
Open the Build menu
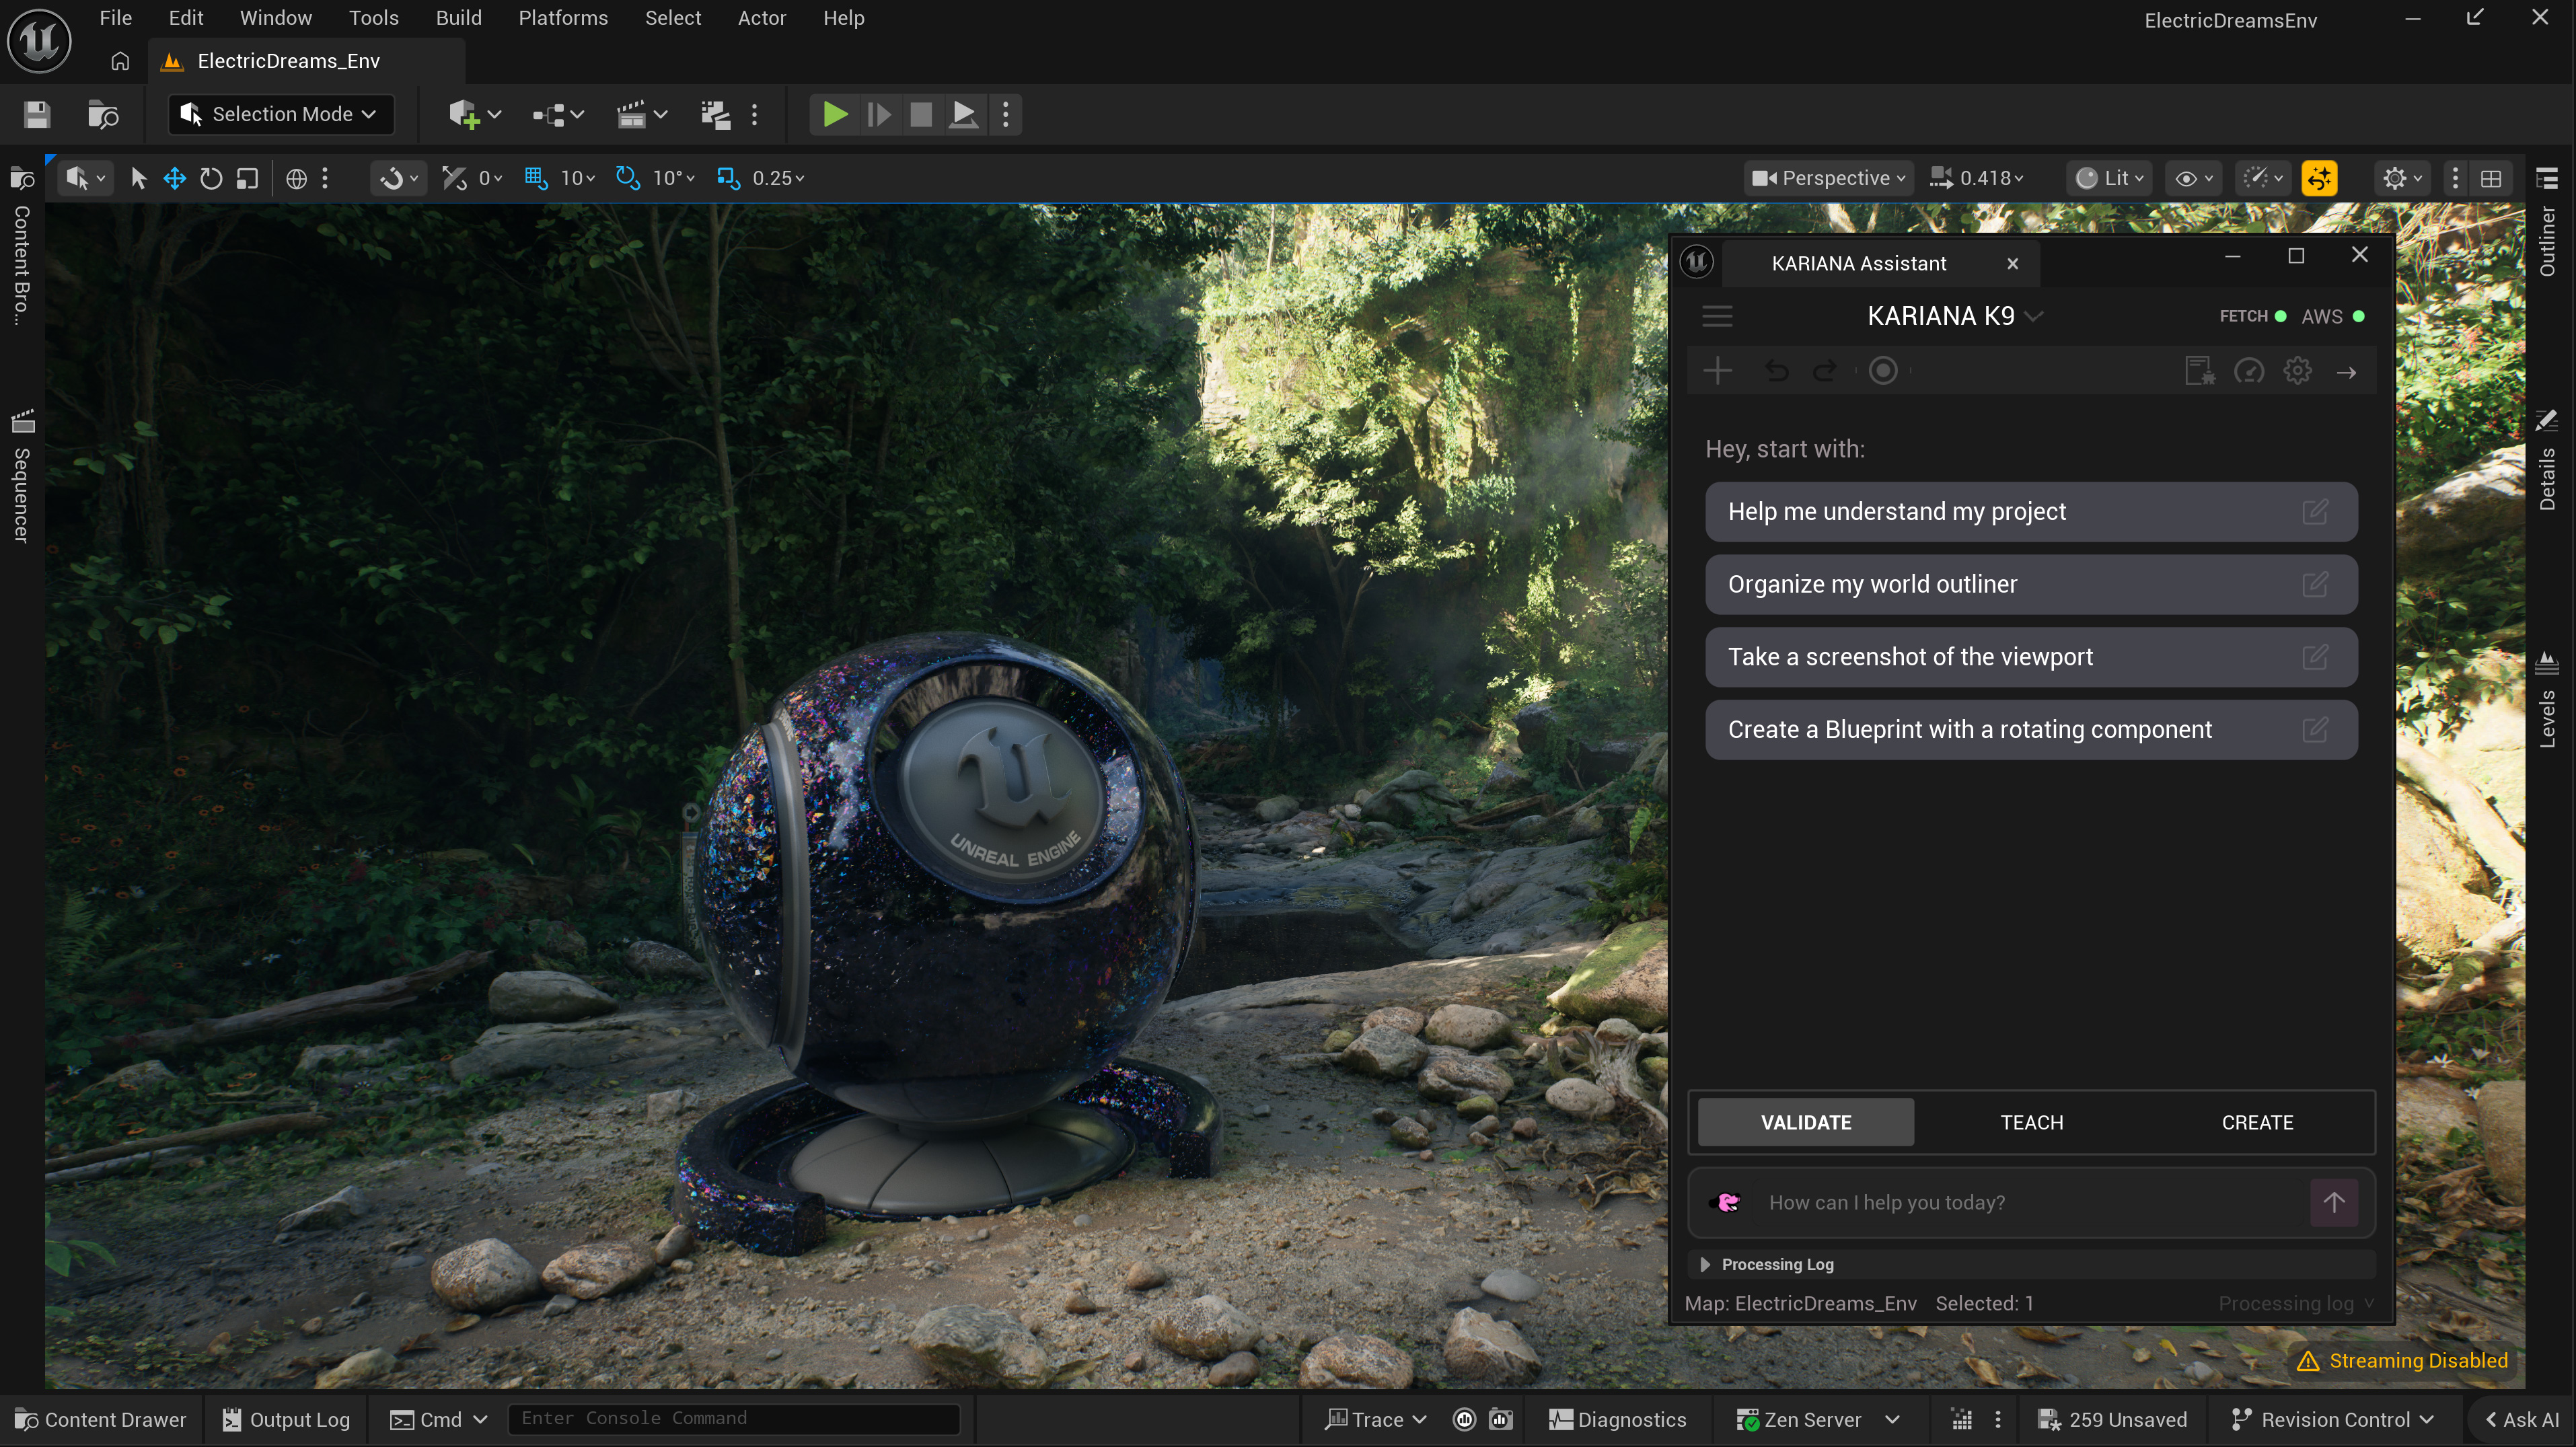[x=458, y=18]
